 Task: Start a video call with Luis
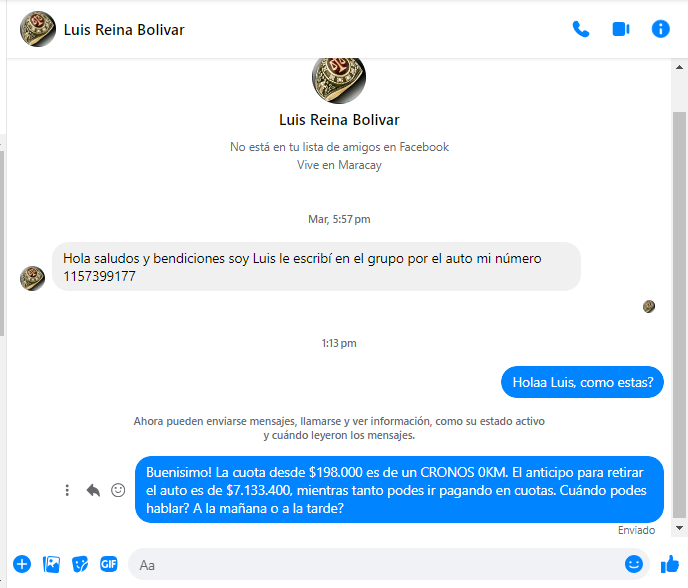click(x=620, y=29)
